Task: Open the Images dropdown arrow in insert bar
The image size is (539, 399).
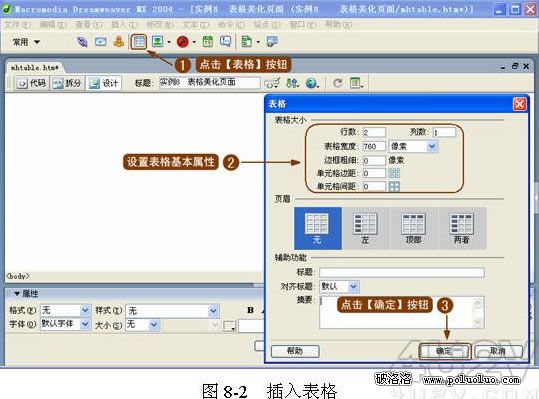Action: 169,42
